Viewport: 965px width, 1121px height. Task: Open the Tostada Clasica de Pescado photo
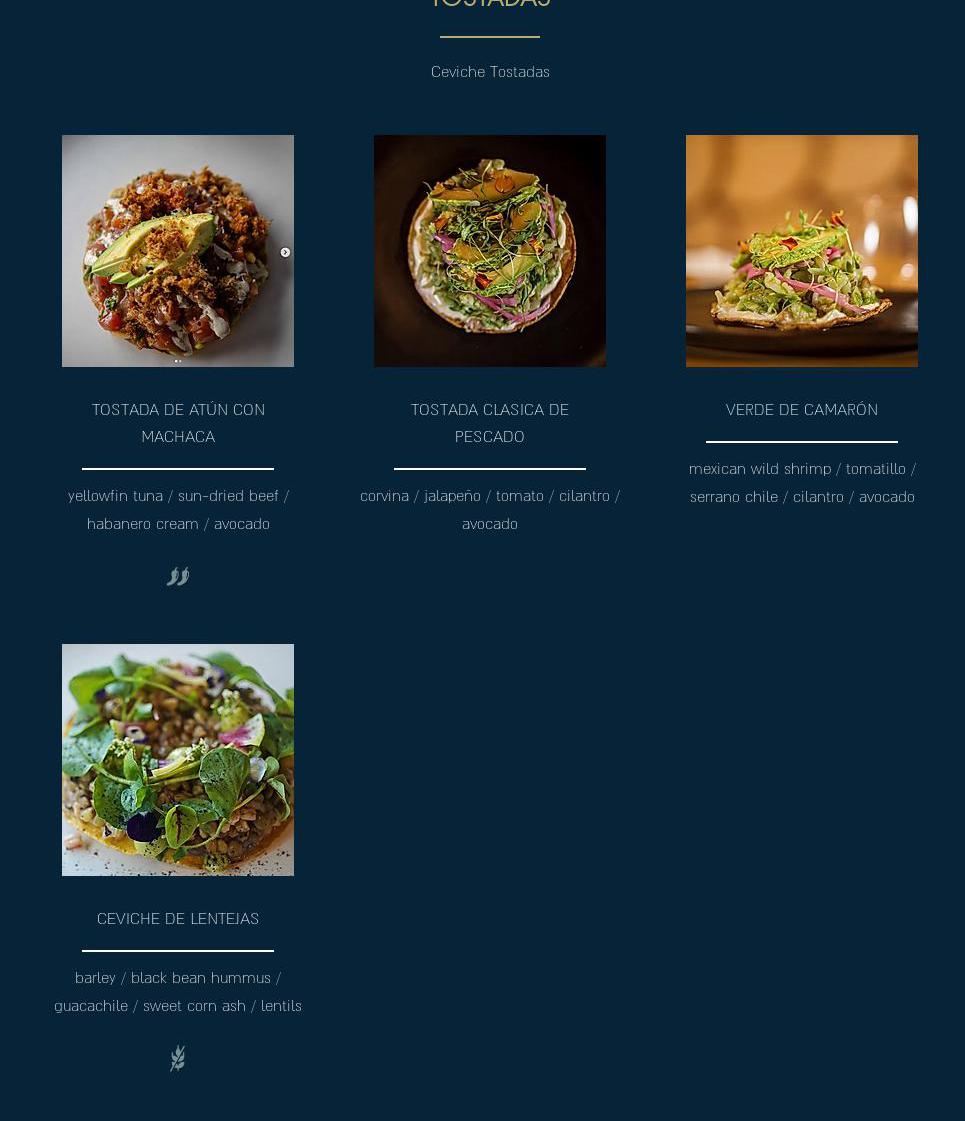[x=490, y=251]
